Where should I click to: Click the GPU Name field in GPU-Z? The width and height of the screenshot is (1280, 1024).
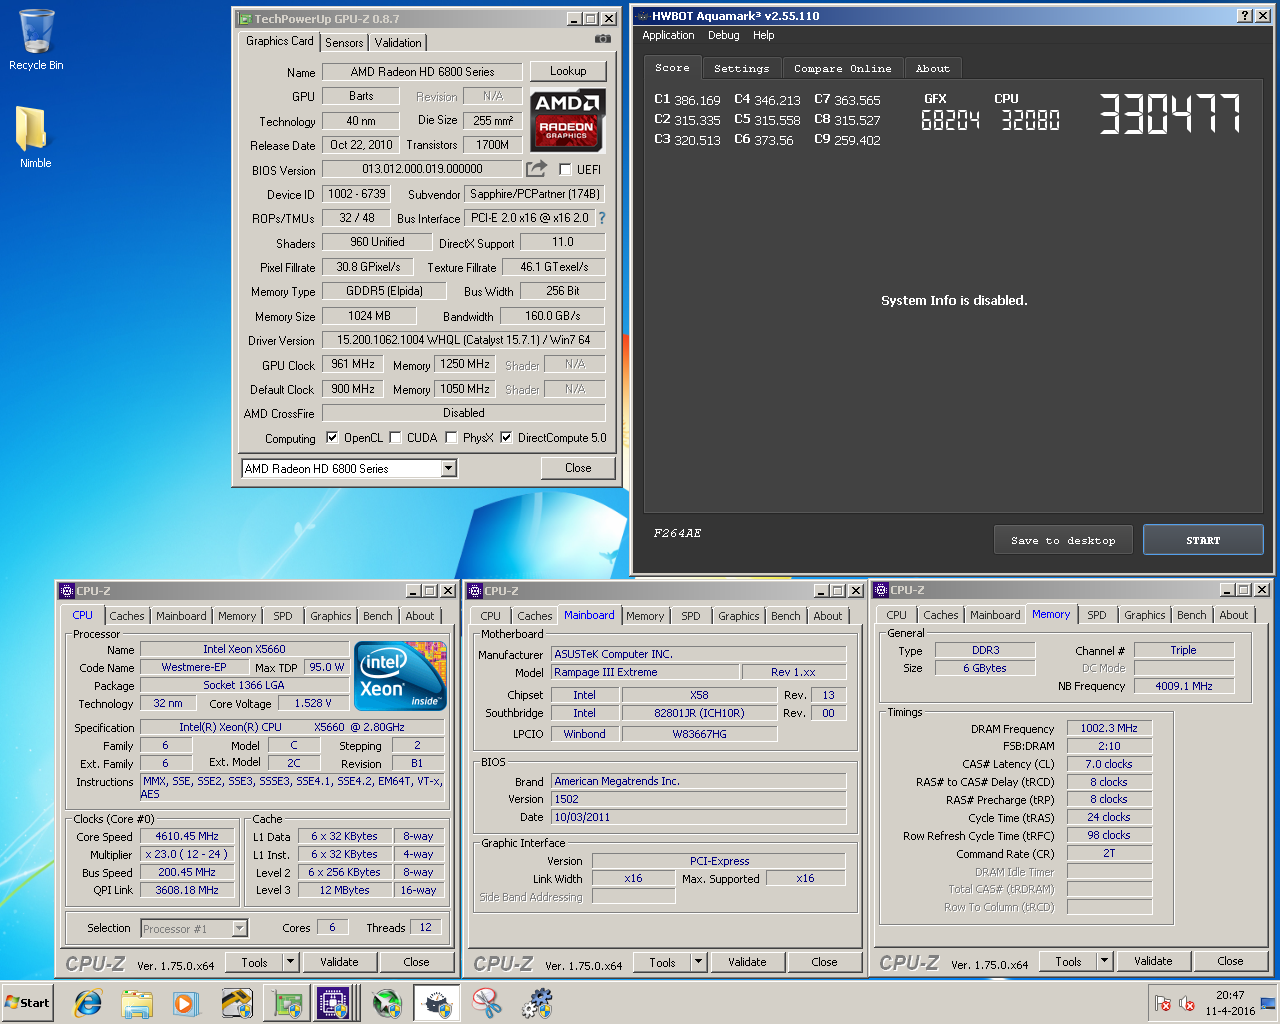(422, 72)
